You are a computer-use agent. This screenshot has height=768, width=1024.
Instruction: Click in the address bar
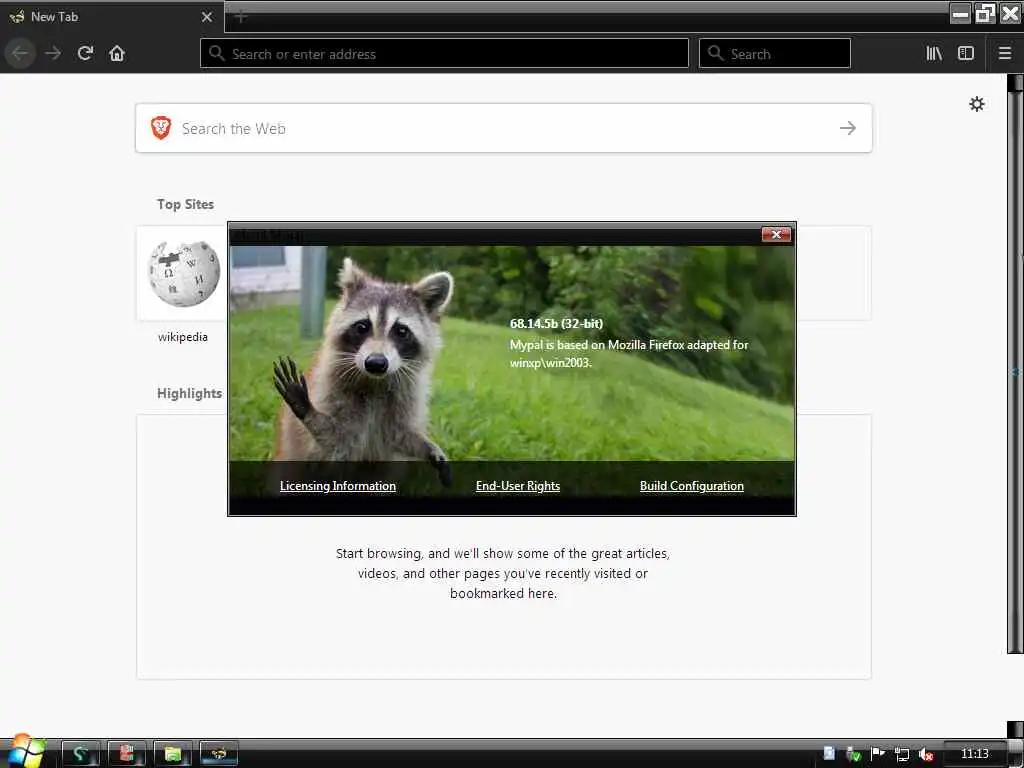tap(444, 54)
